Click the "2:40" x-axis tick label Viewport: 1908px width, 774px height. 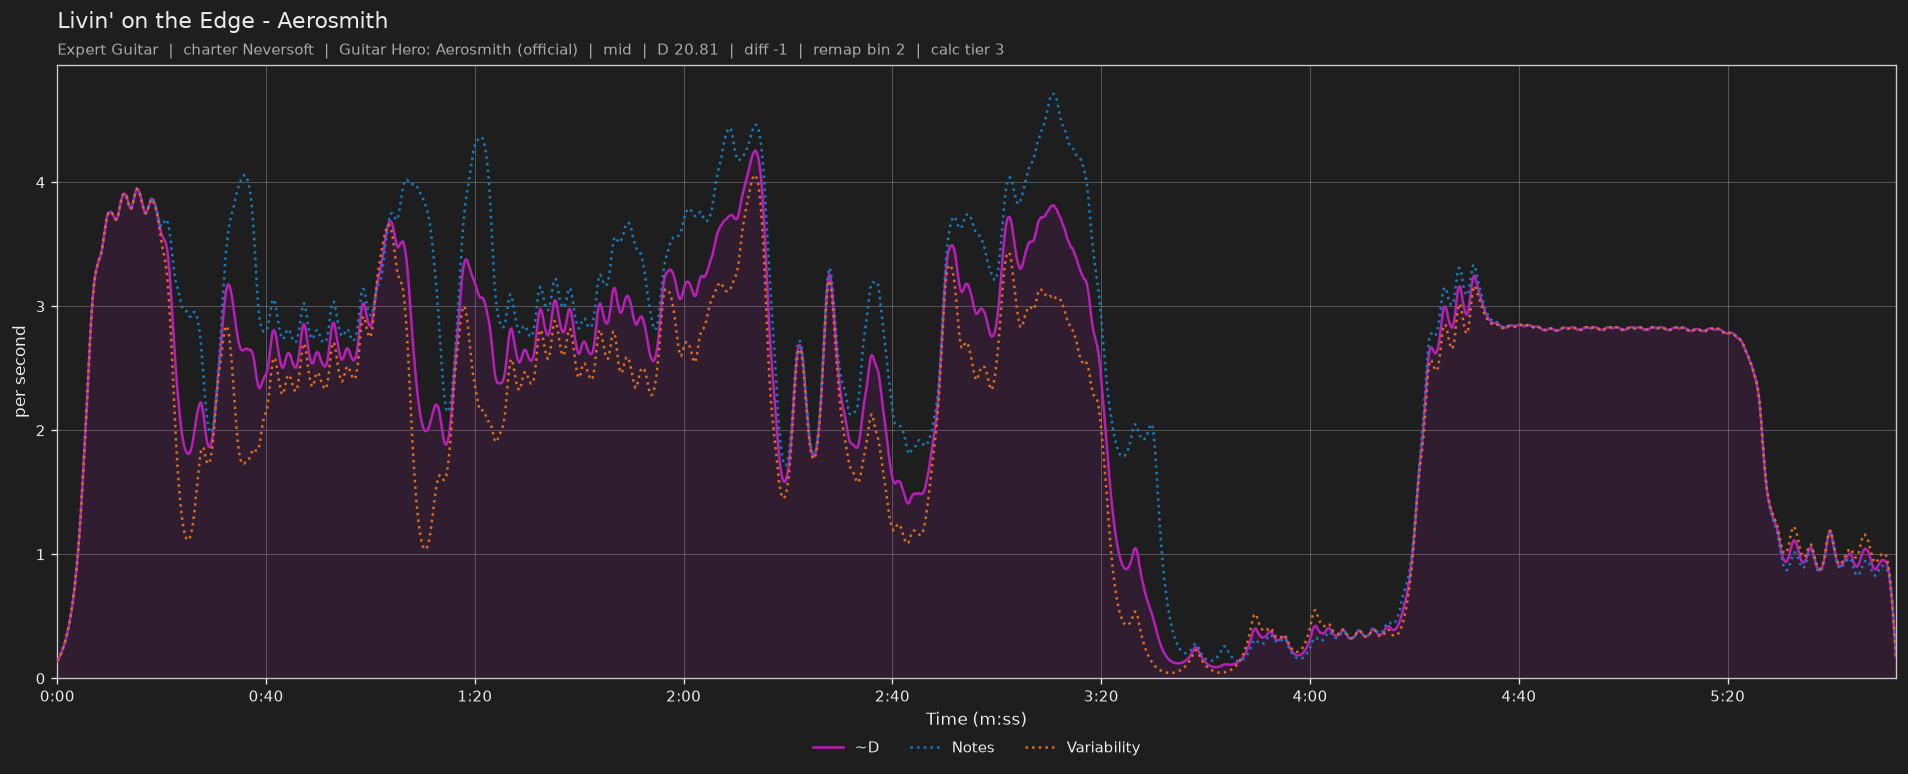(892, 696)
